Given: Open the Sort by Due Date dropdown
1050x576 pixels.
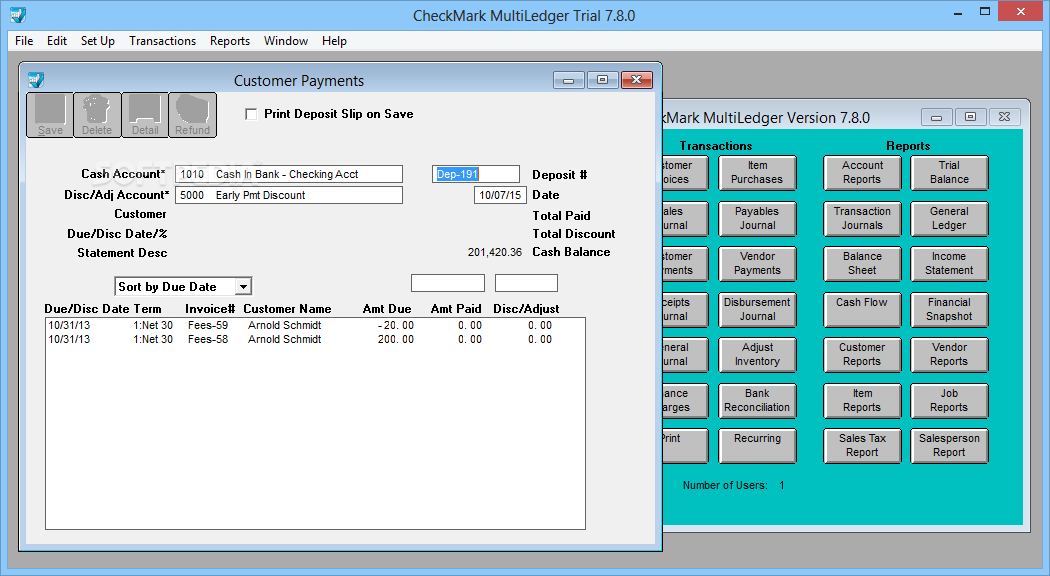Looking at the screenshot, I should point(183,287).
